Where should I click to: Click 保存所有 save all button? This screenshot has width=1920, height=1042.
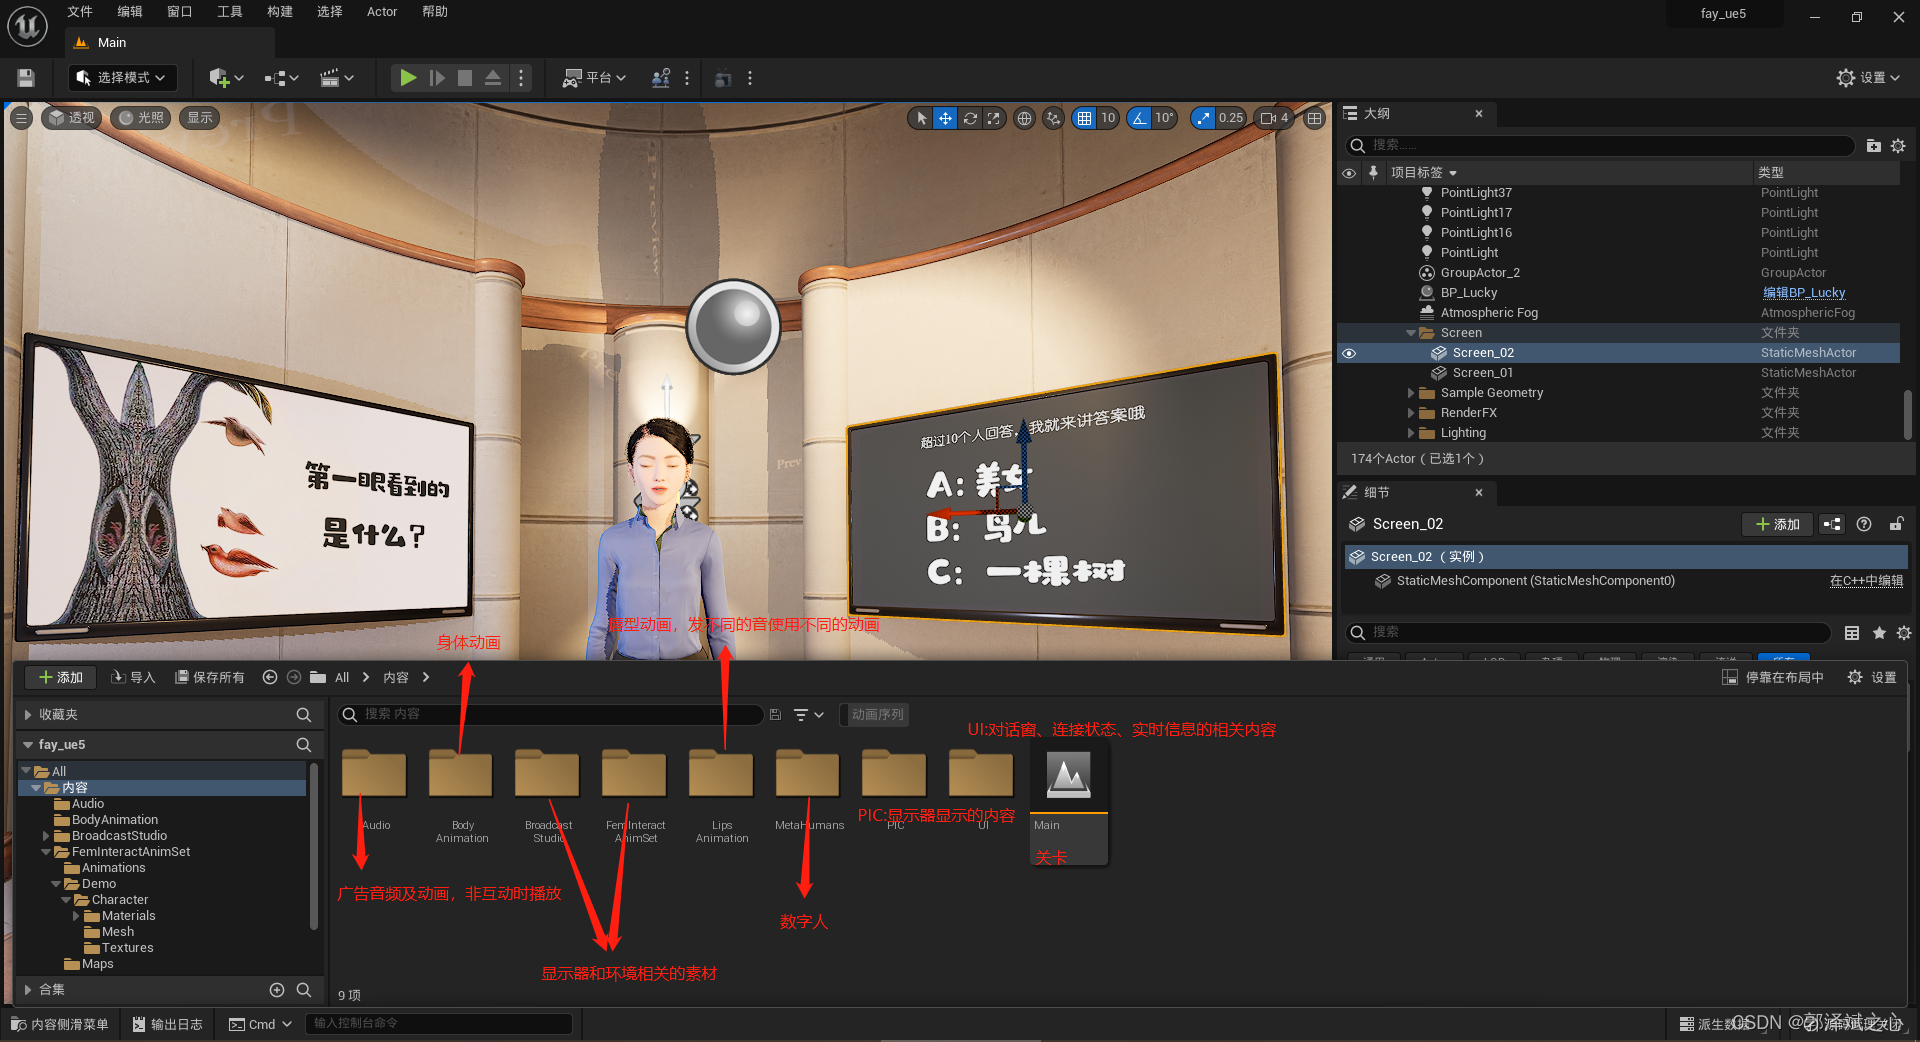coord(210,677)
